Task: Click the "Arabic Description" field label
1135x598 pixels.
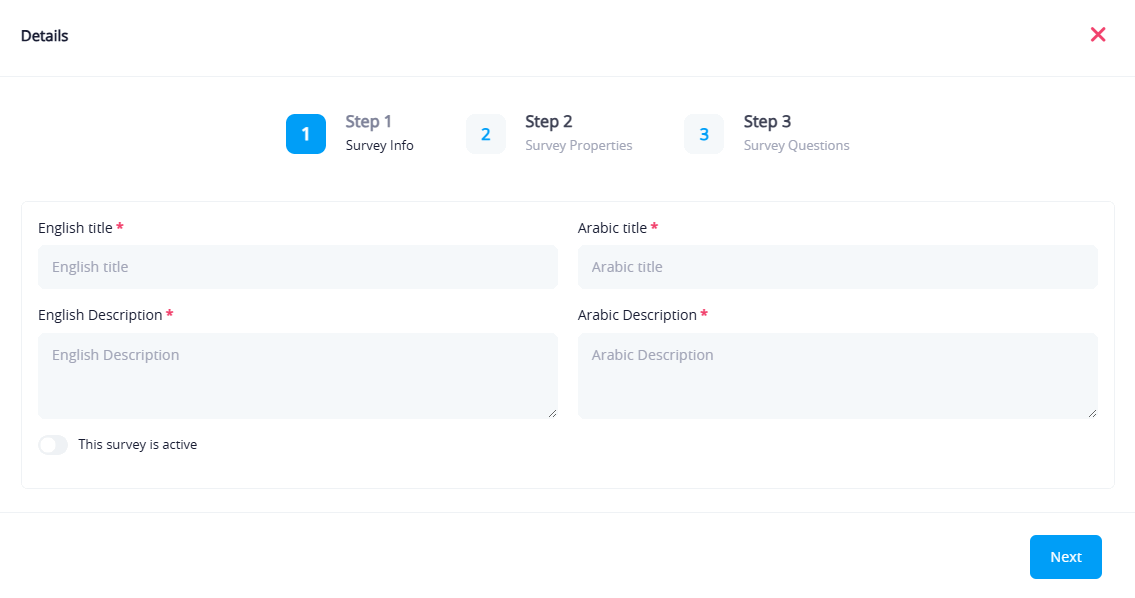Action: click(637, 315)
